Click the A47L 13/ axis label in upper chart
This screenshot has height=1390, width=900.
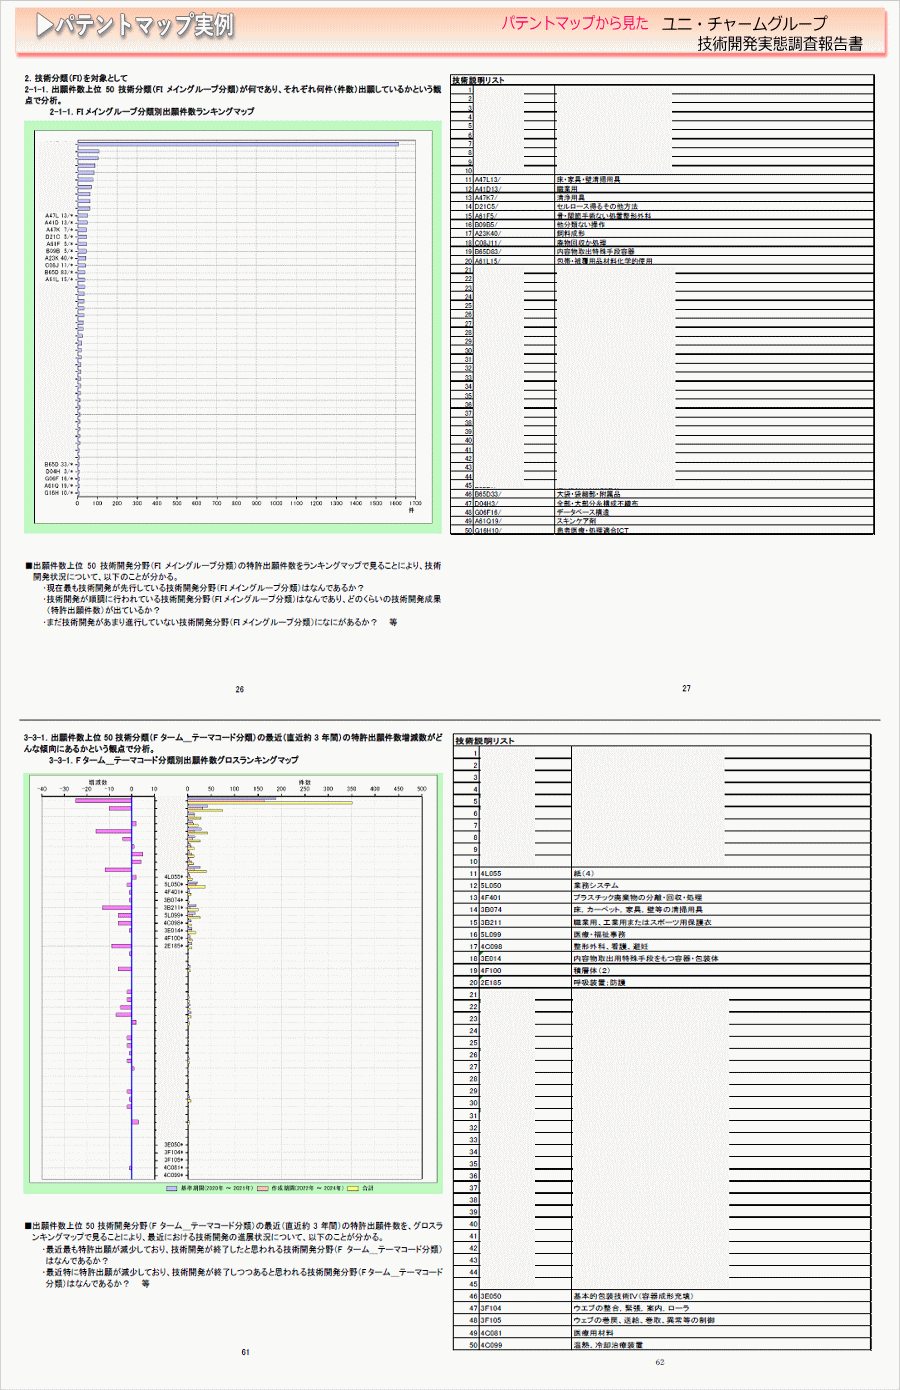pyautogui.click(x=58, y=216)
